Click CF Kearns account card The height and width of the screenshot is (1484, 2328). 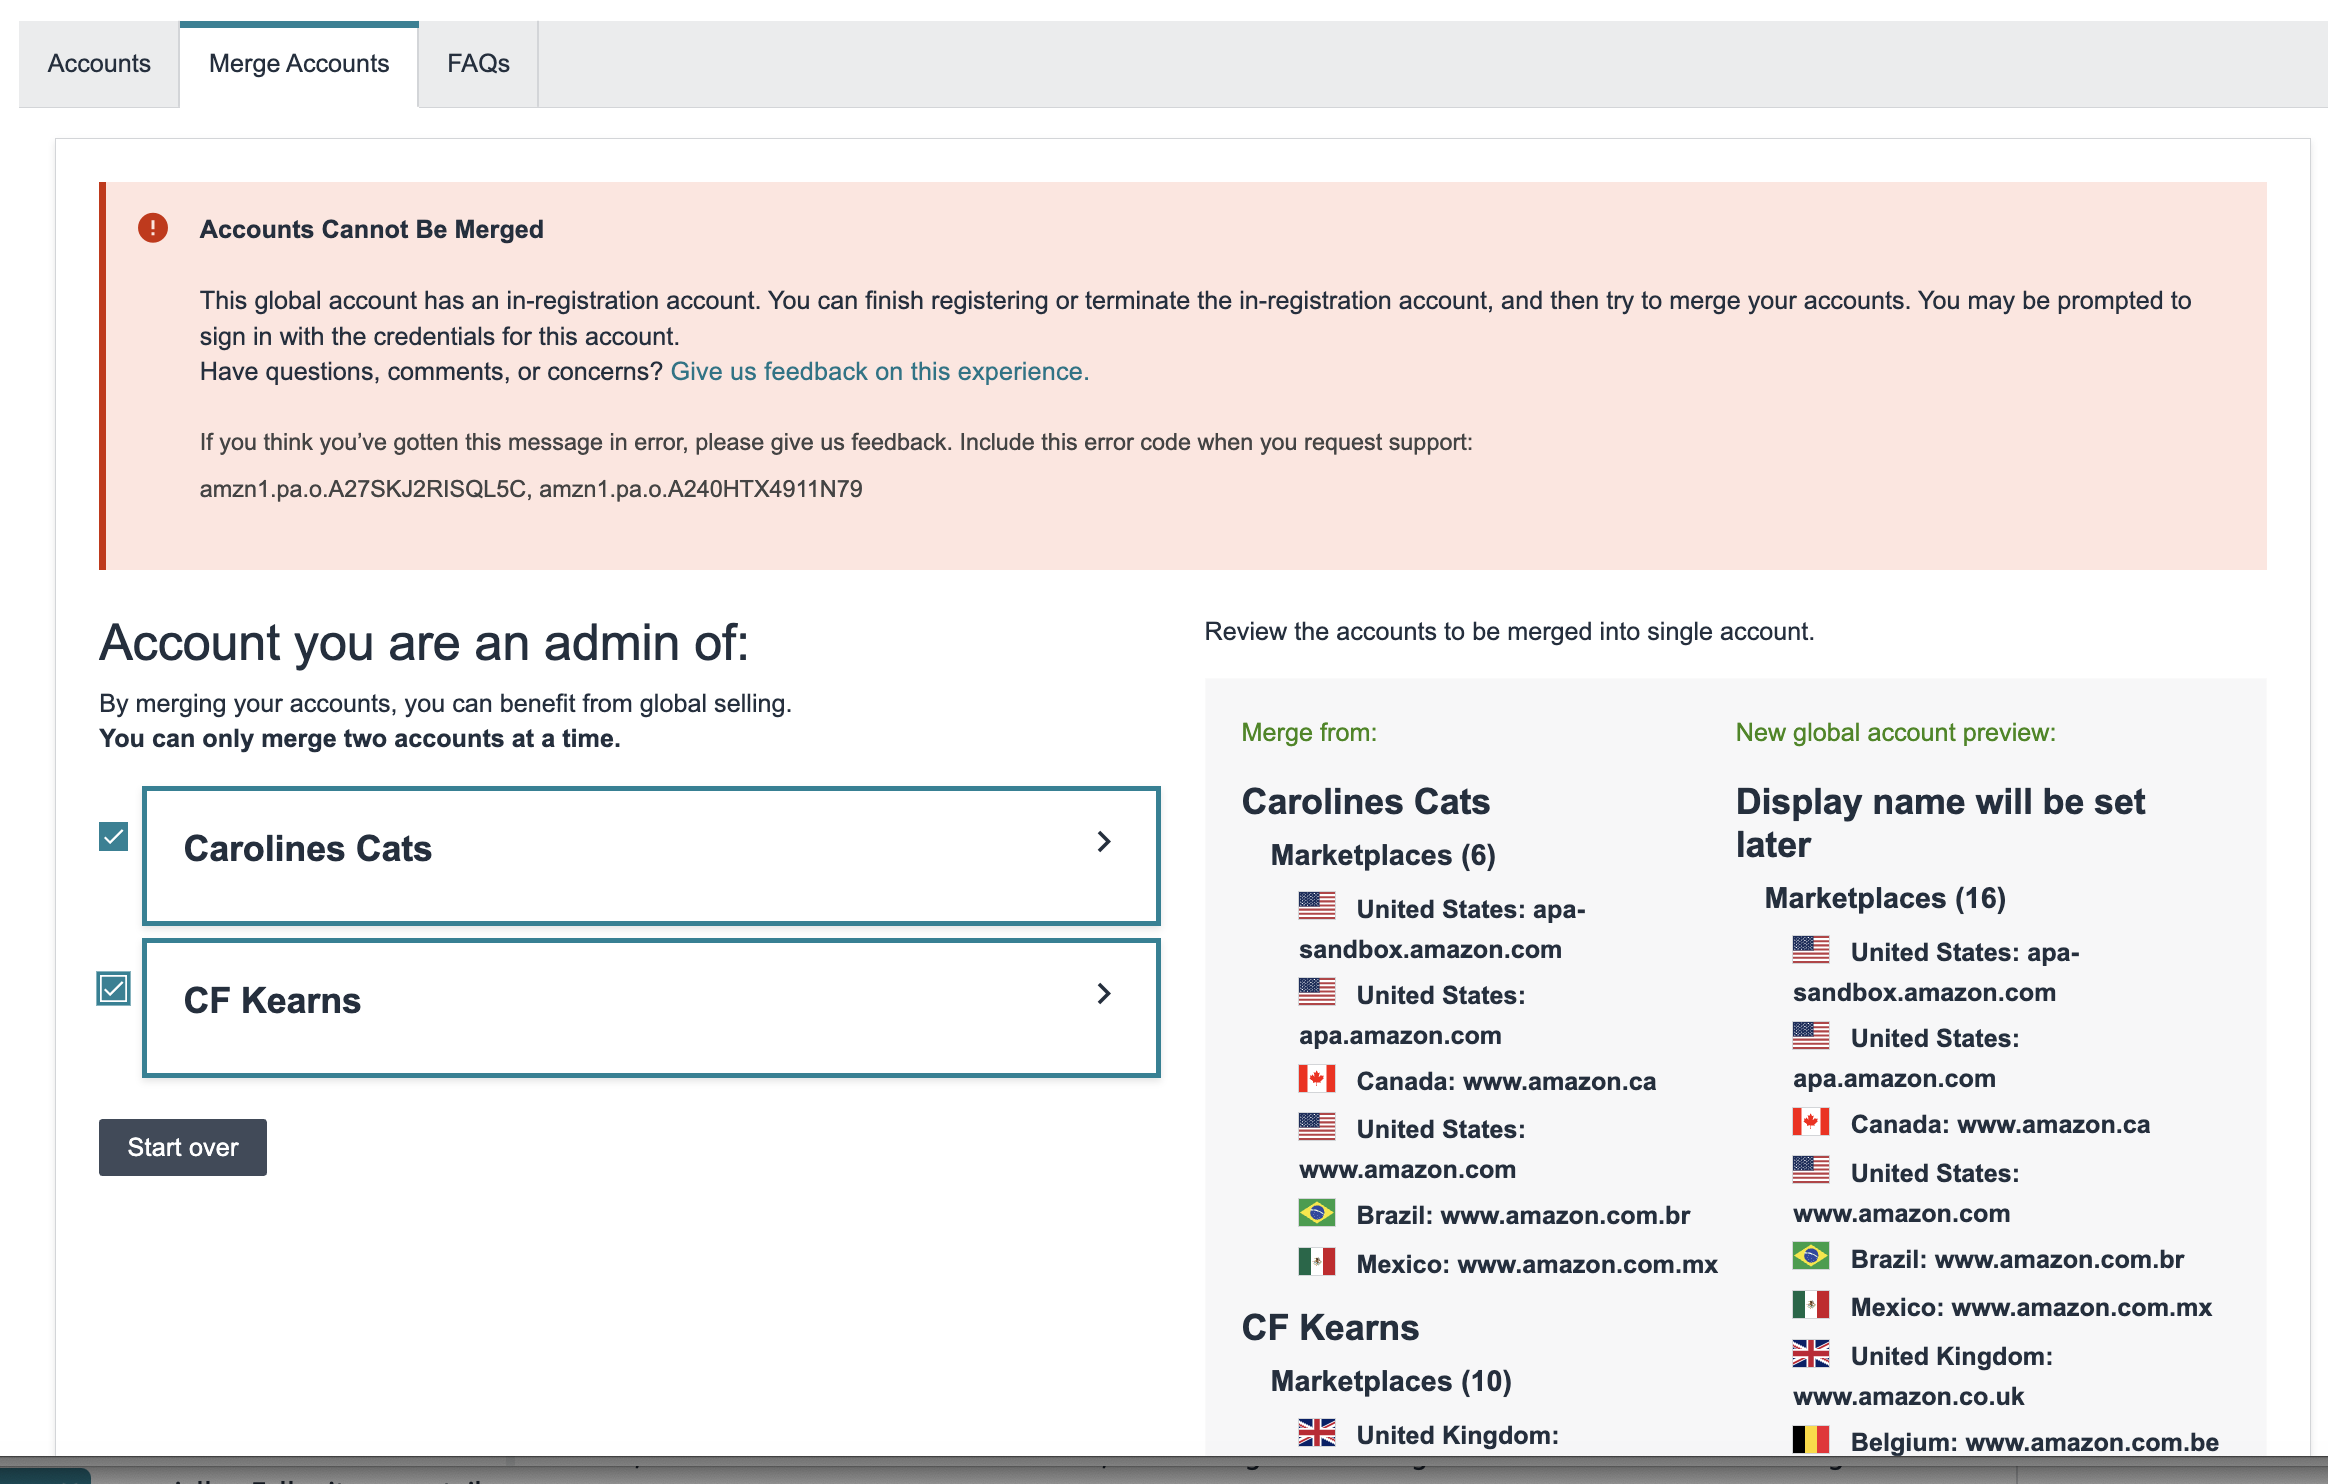pyautogui.click(x=651, y=1008)
